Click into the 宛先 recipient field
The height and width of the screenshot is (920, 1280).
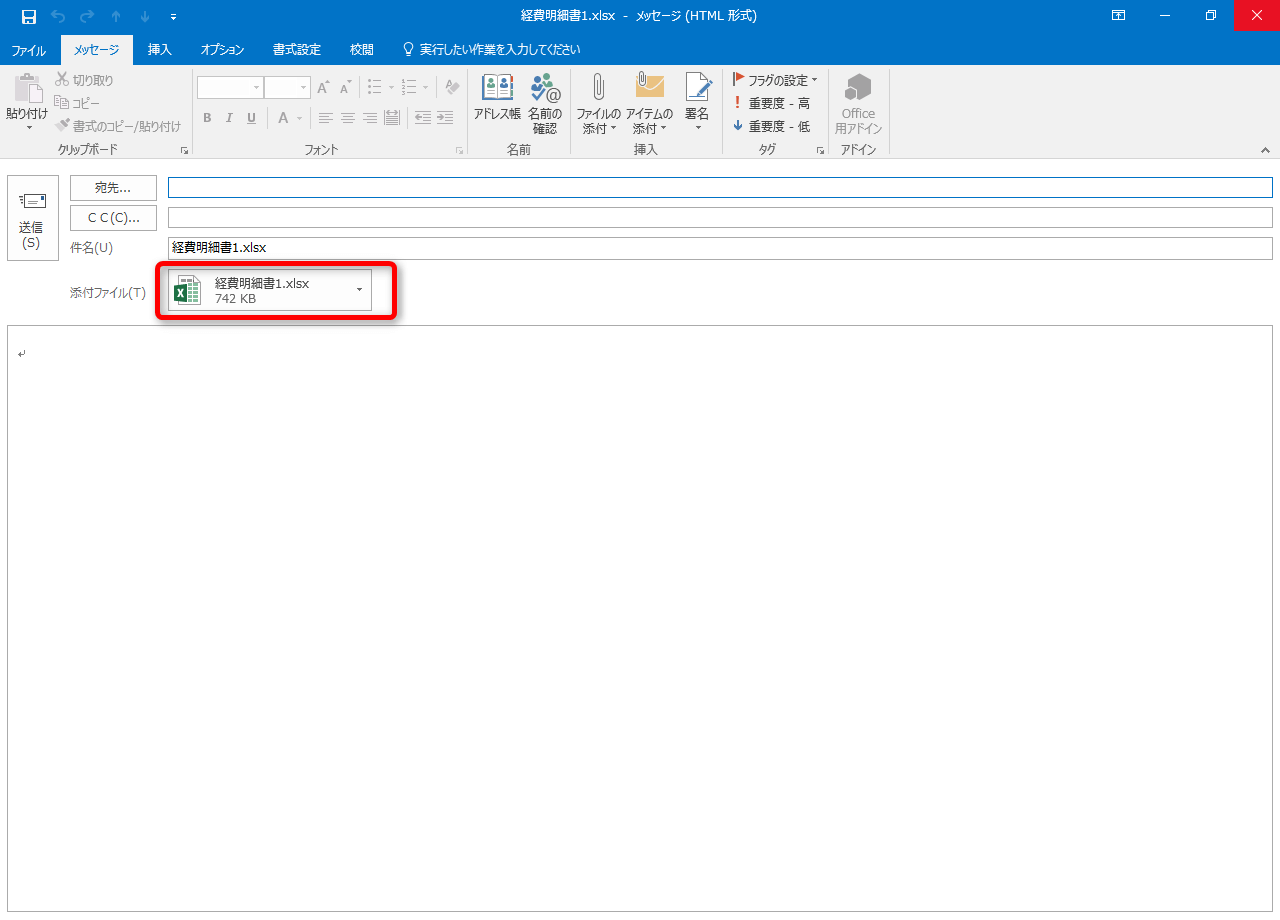pyautogui.click(x=720, y=188)
